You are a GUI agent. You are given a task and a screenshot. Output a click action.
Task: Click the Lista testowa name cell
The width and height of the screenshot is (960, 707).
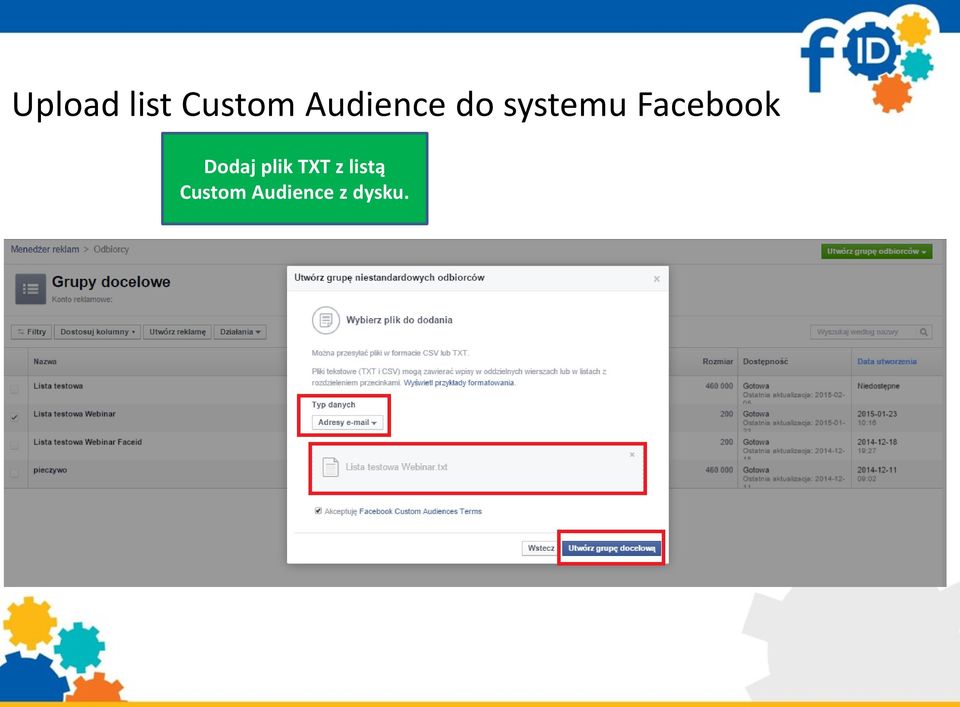58,386
